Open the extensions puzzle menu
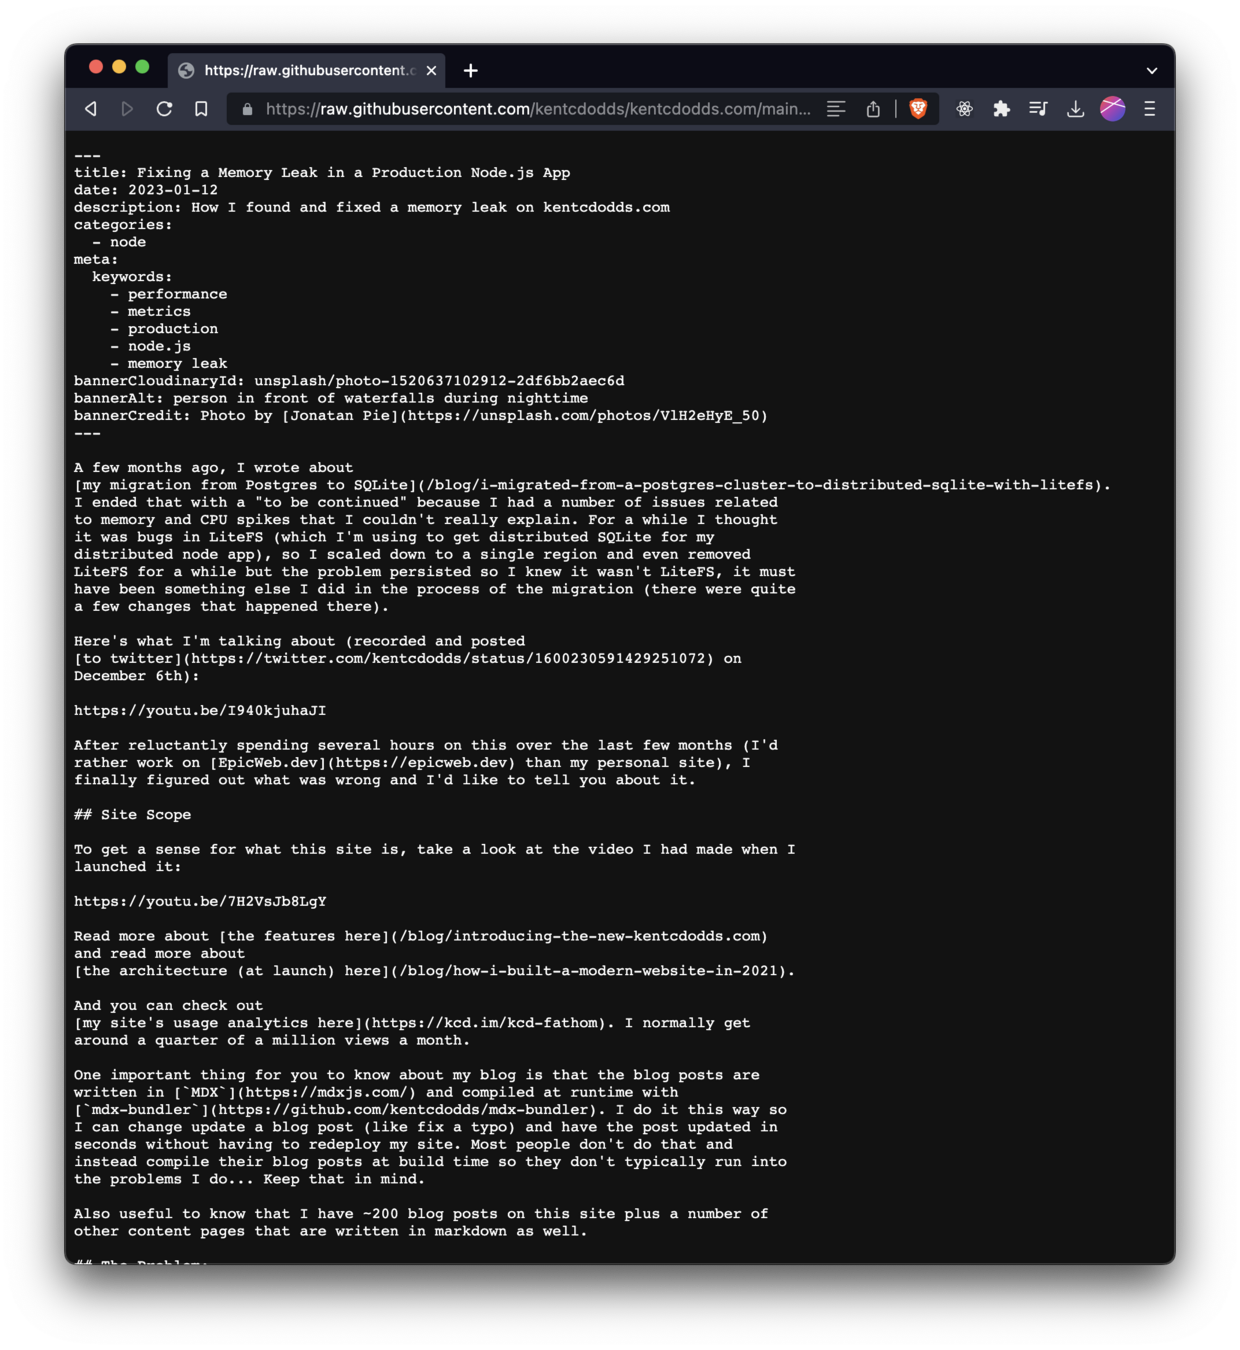 [x=1001, y=109]
